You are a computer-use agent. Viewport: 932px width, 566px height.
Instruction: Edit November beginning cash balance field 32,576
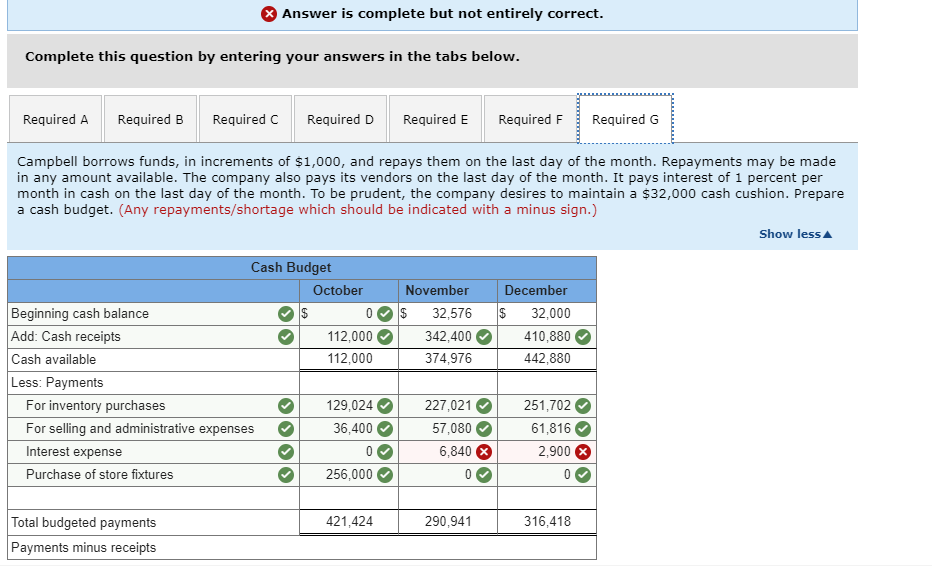coord(448,313)
